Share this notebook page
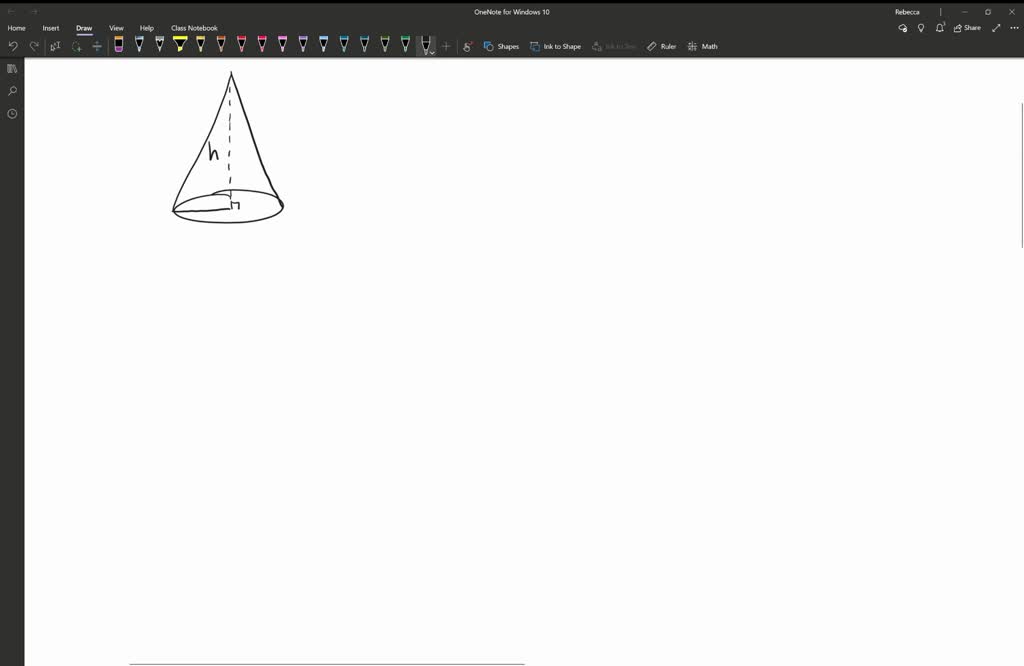 (x=967, y=28)
